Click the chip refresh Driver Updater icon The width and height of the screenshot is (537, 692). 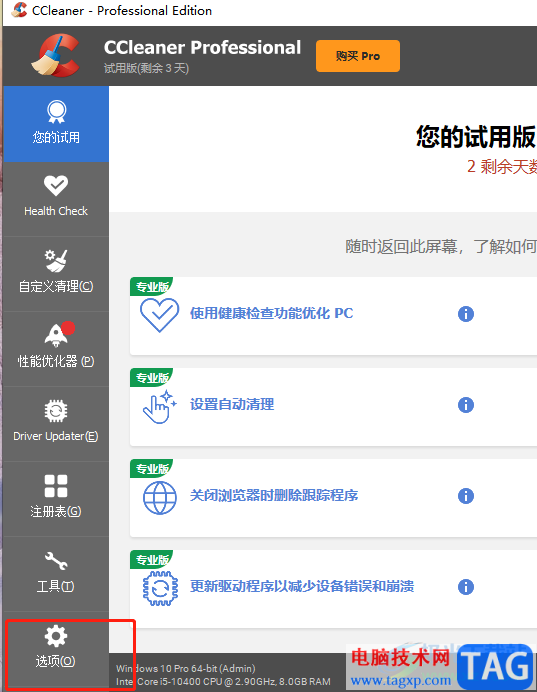(x=56, y=411)
